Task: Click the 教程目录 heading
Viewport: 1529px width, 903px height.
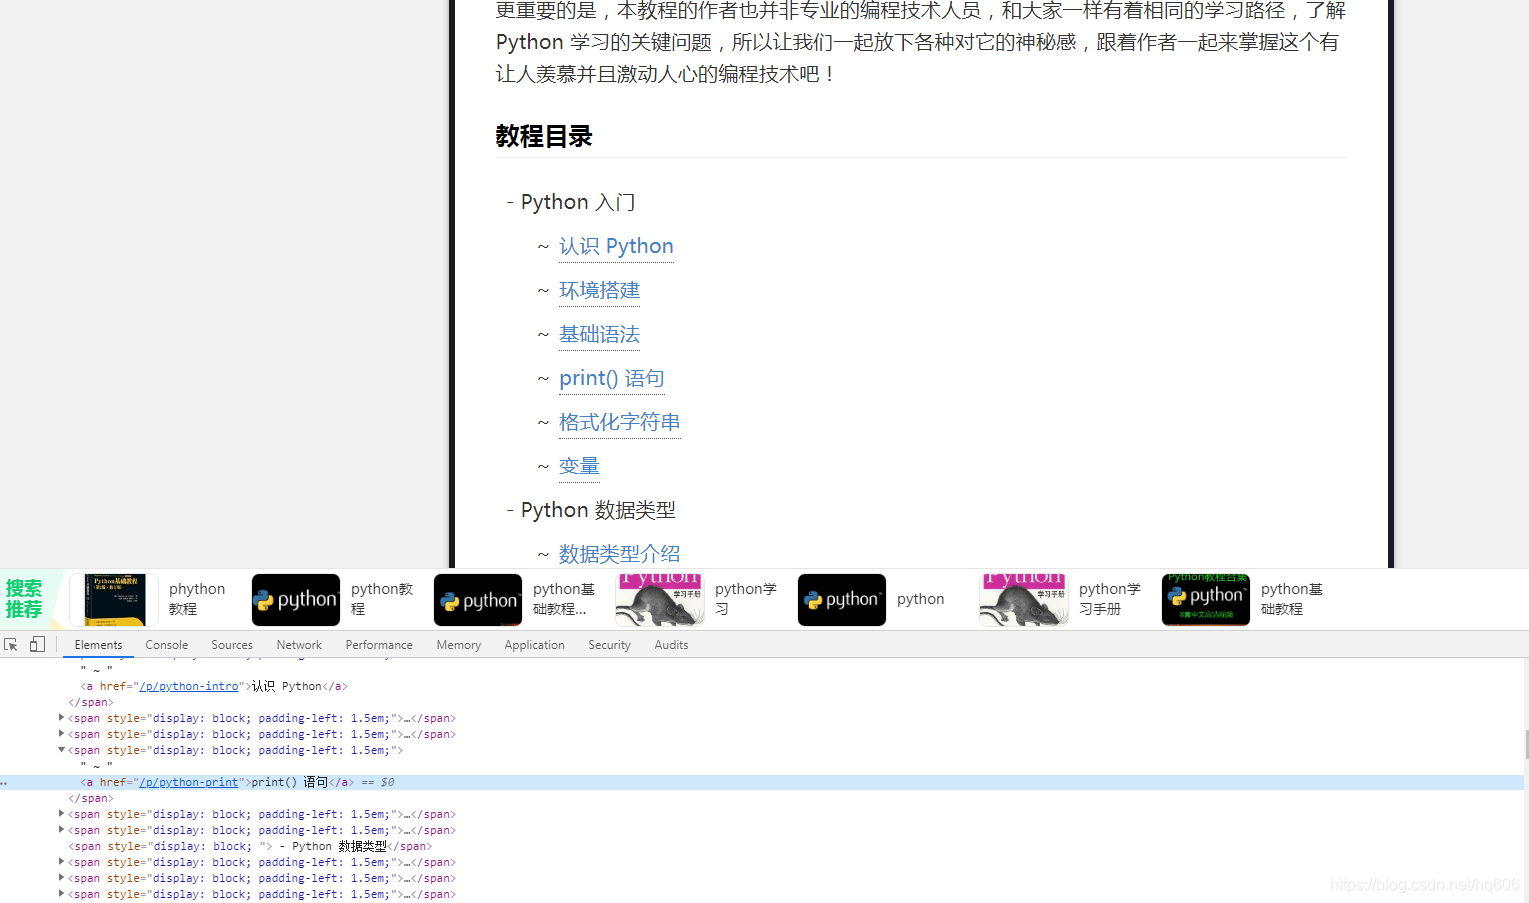Action: 544,136
